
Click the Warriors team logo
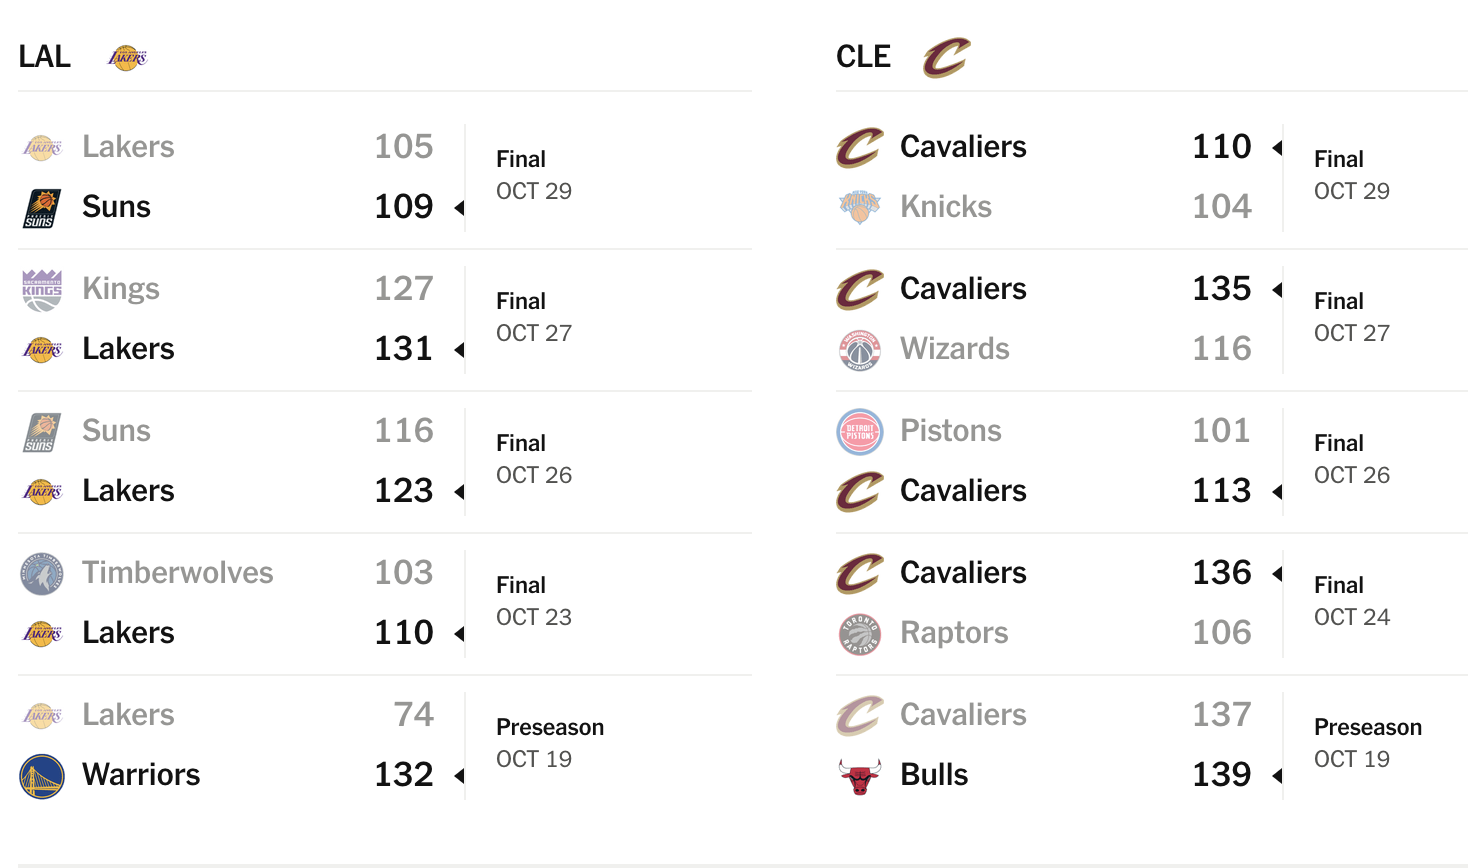pos(42,776)
